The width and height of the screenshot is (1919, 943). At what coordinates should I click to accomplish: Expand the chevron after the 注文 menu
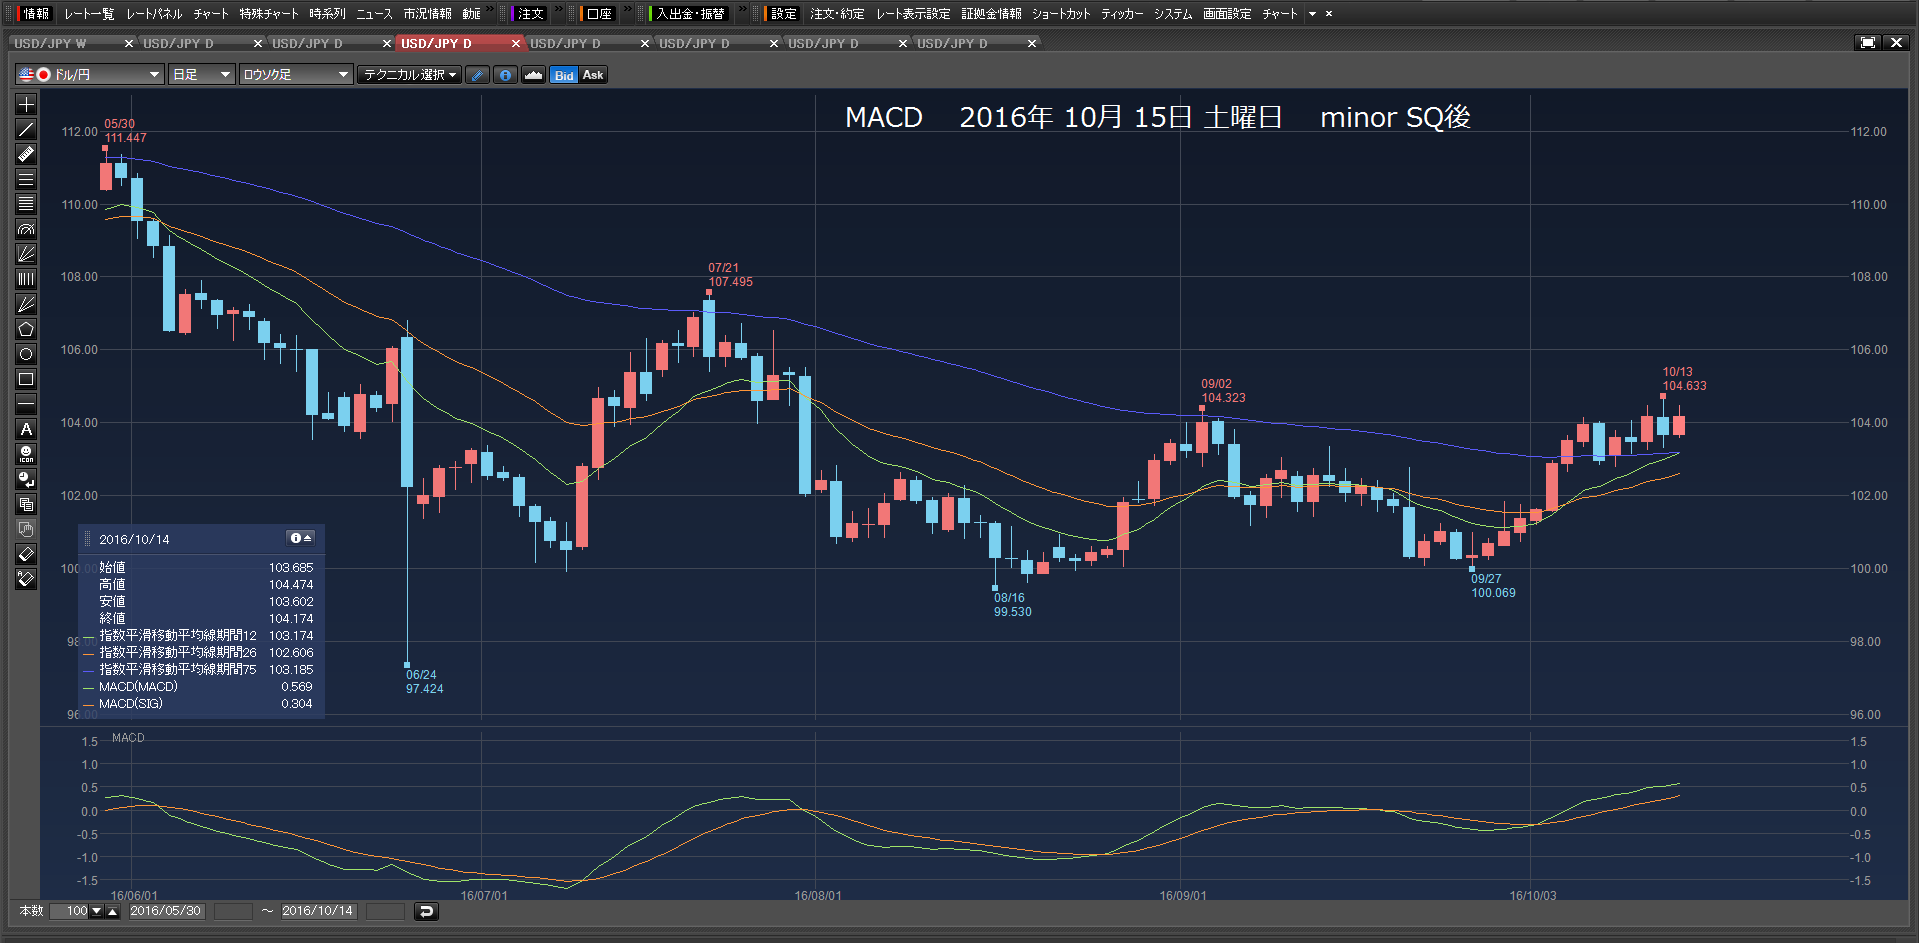coord(557,10)
